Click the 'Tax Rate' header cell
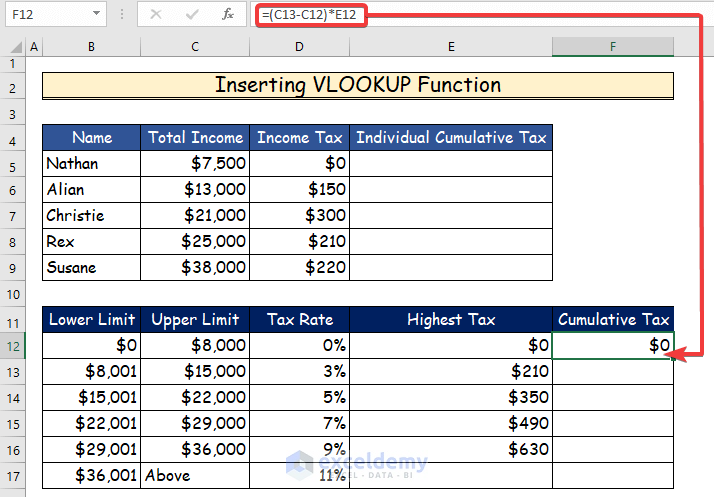The height and width of the screenshot is (497, 714). pyautogui.click(x=299, y=320)
